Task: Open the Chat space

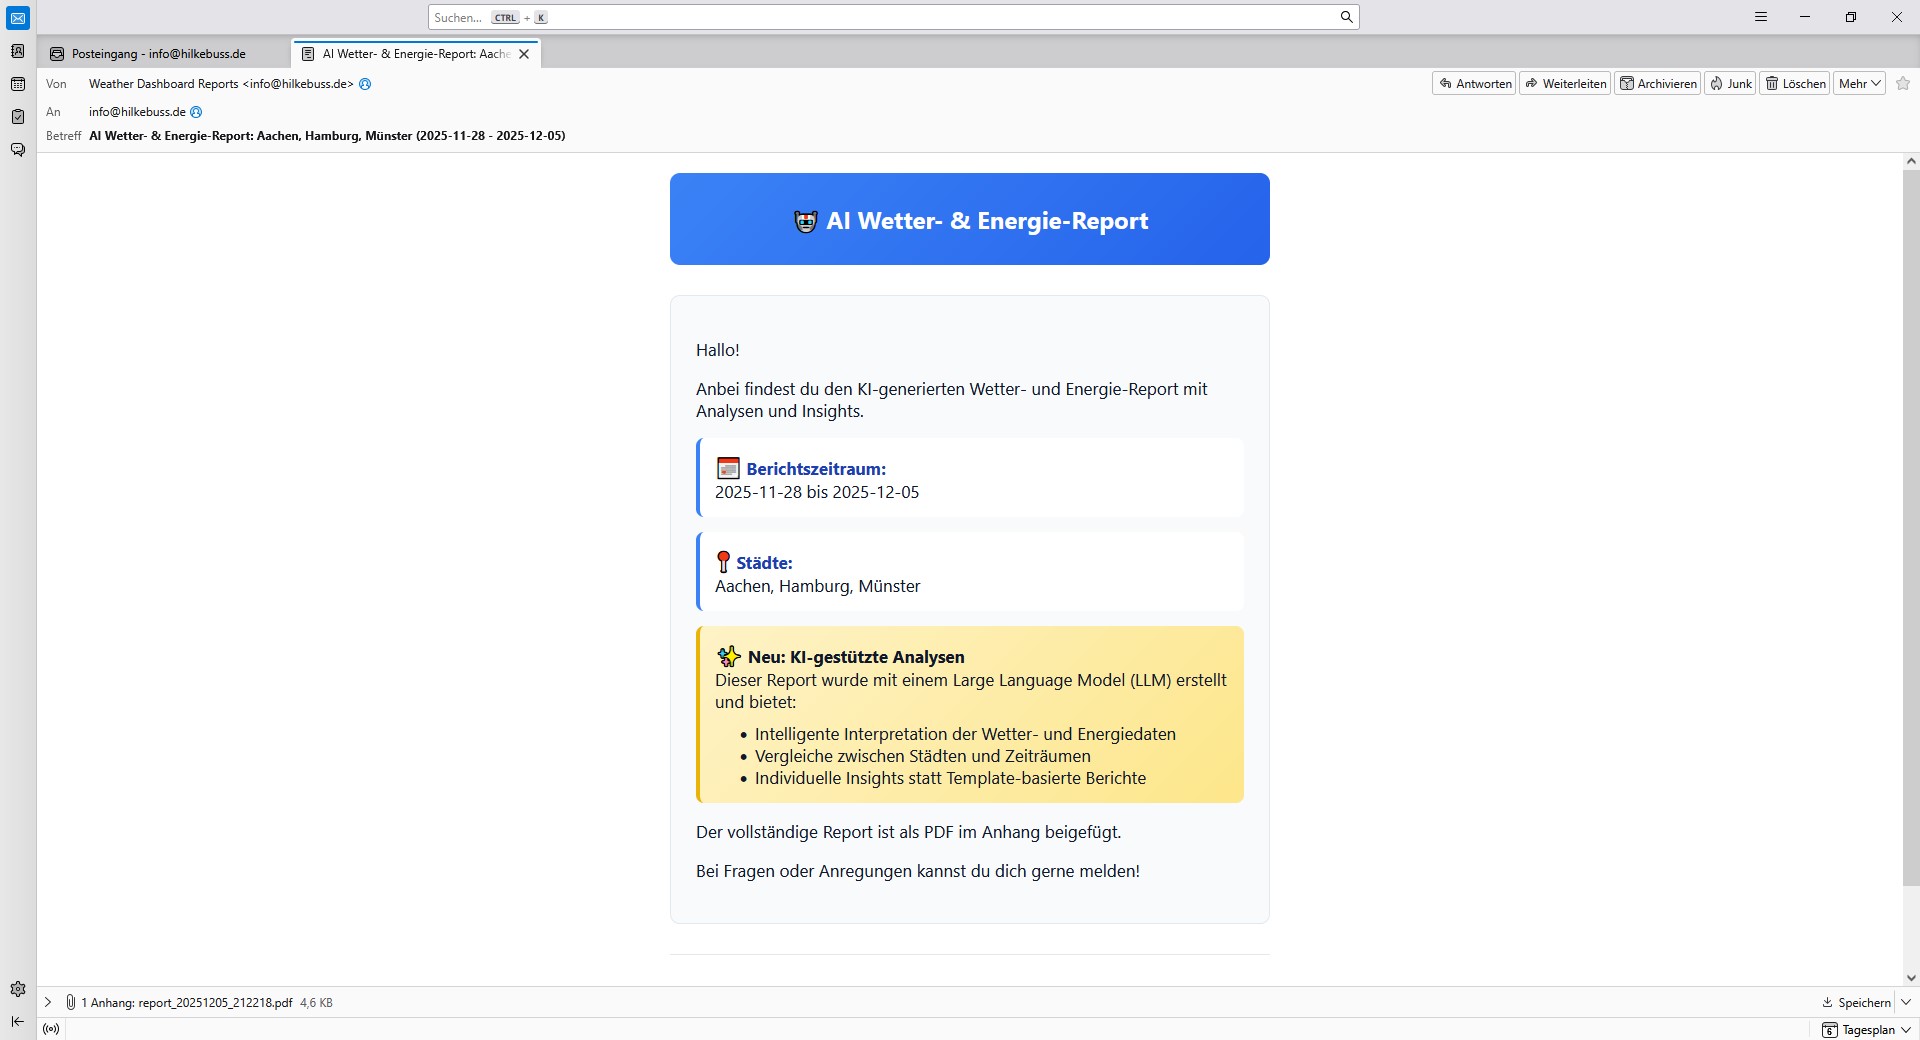Action: 18,150
